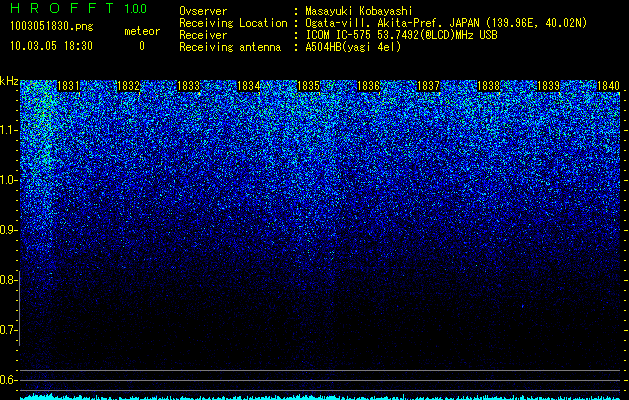Click the Ogata-vill. Akita-Pref. JAPAN location text
Image resolution: width=629 pixels, height=400 pixels.
click(x=445, y=23)
